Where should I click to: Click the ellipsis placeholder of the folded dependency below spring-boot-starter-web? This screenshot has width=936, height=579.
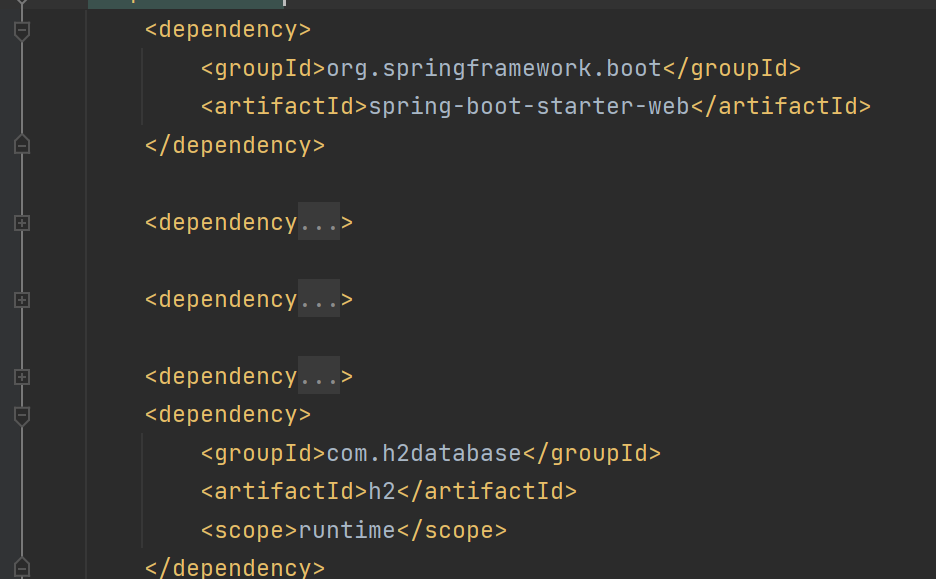point(319,221)
